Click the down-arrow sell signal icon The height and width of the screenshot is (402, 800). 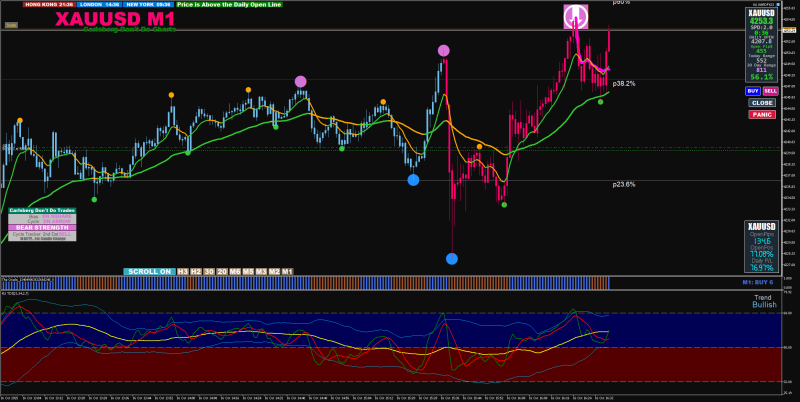(576, 16)
